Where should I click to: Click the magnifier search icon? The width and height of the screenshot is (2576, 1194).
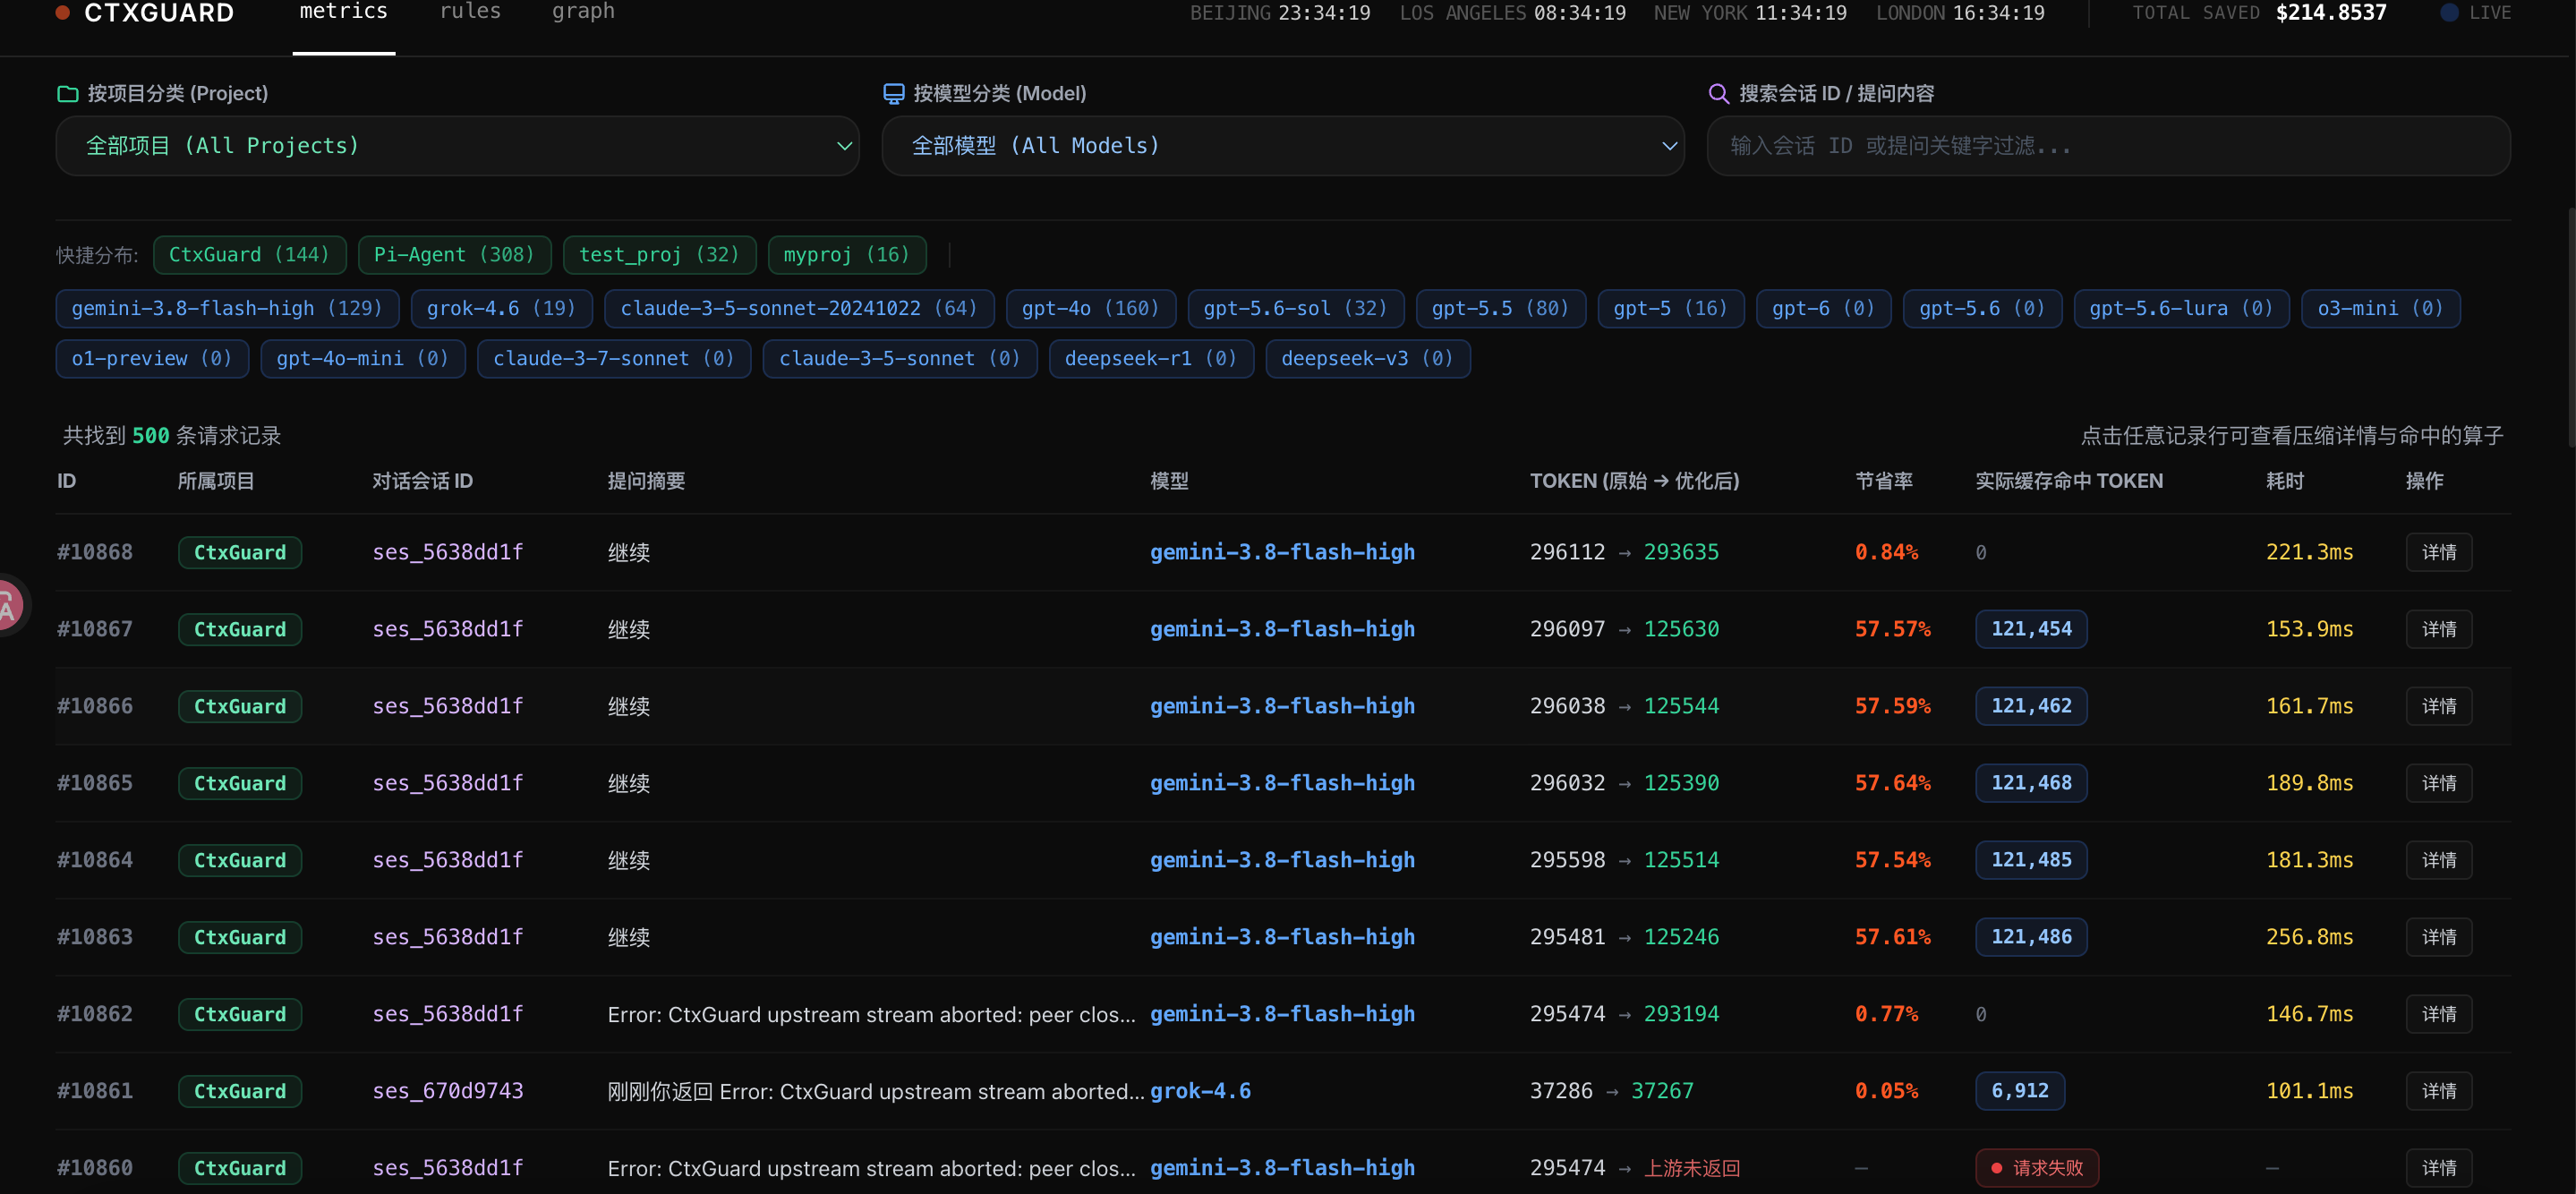(x=1718, y=94)
